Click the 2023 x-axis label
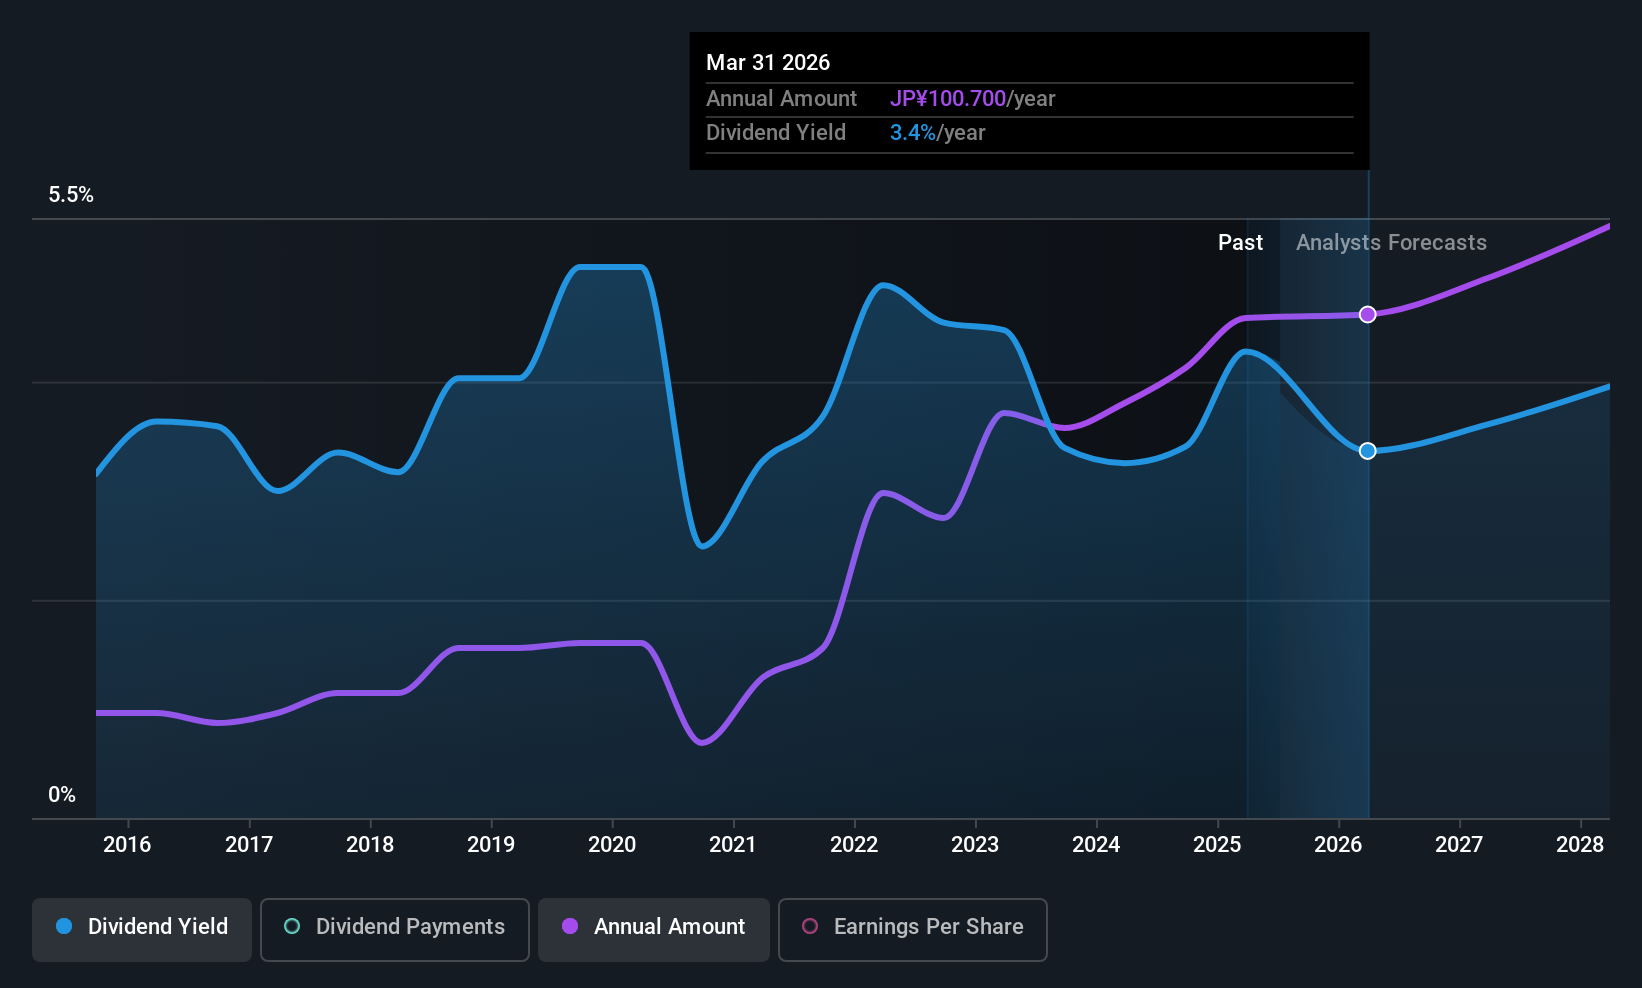Screen dimensions: 1642x988 [975, 845]
